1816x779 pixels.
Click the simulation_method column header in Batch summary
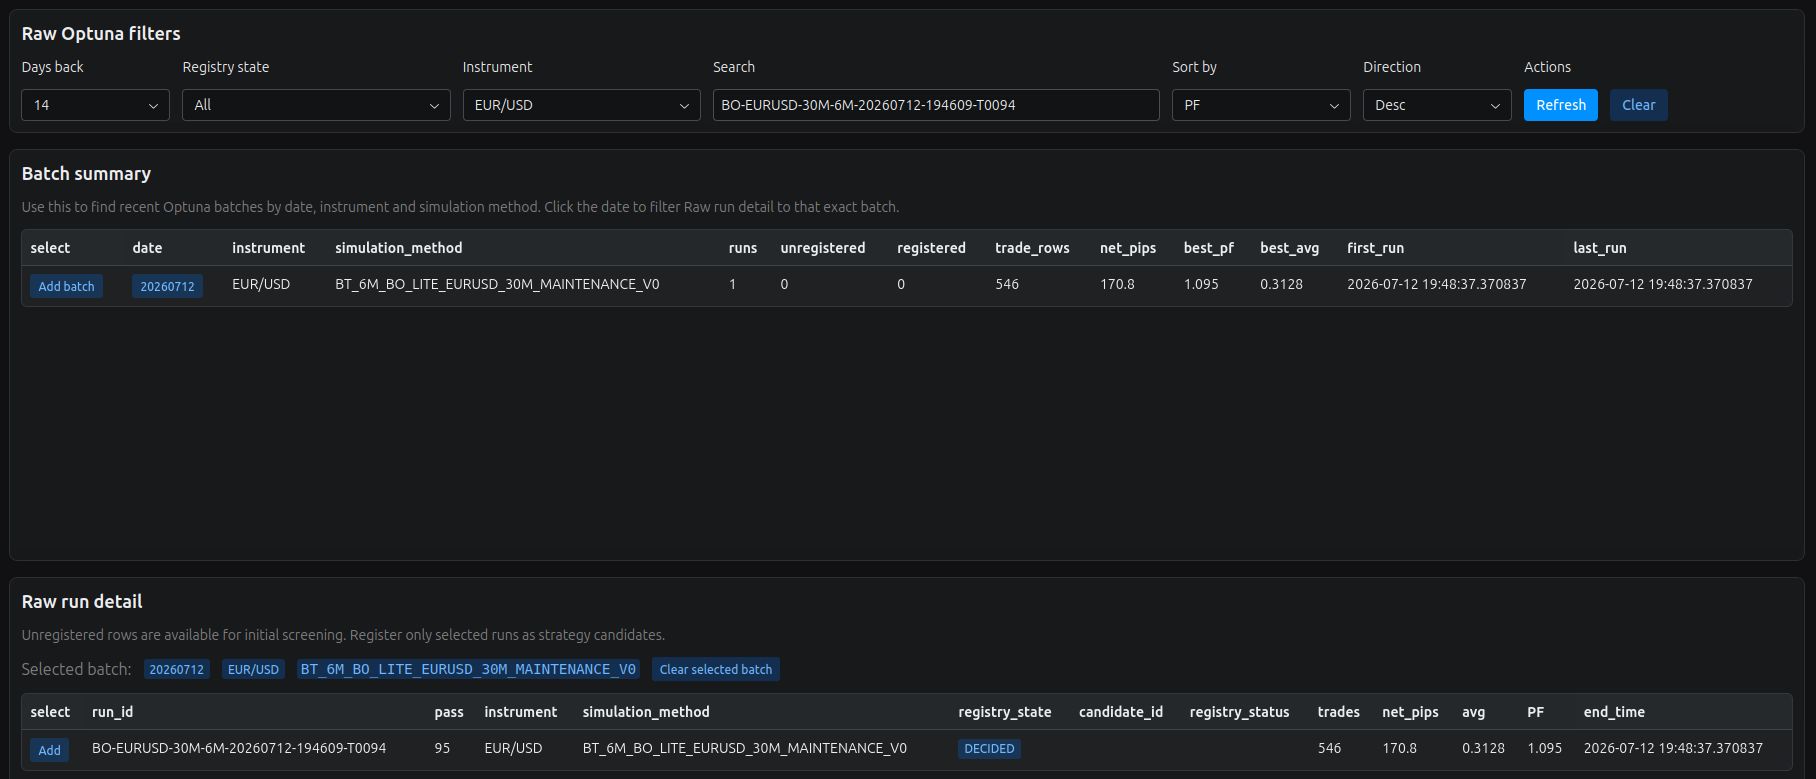(398, 248)
